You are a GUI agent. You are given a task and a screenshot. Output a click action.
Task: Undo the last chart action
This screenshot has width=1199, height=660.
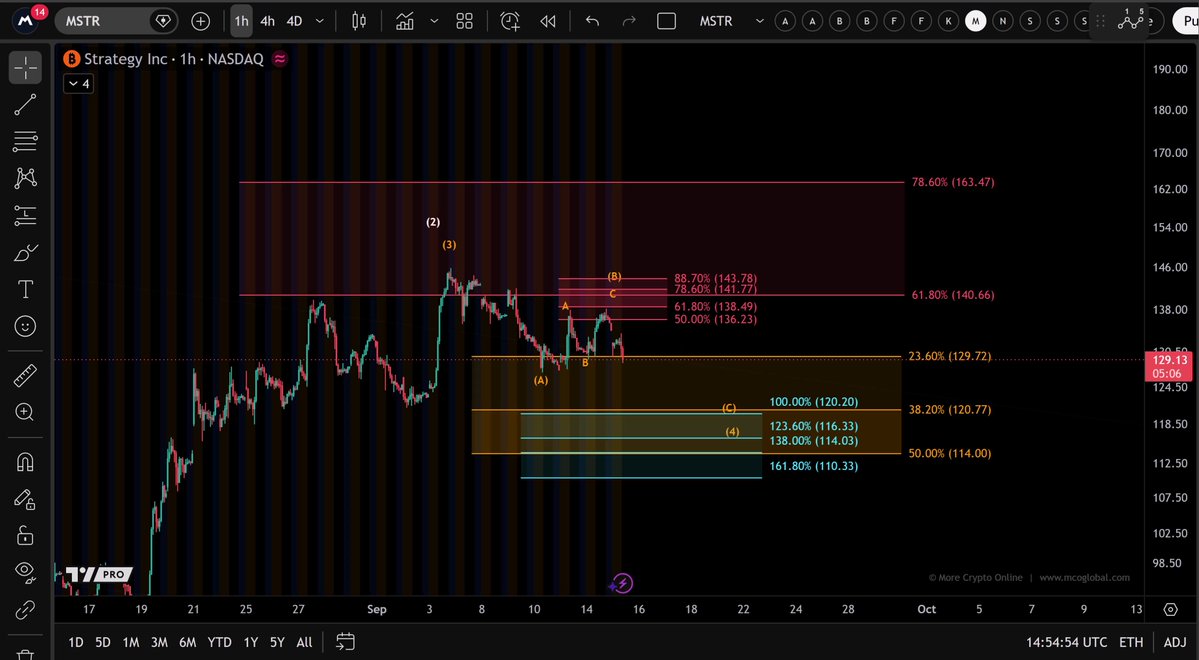click(592, 21)
